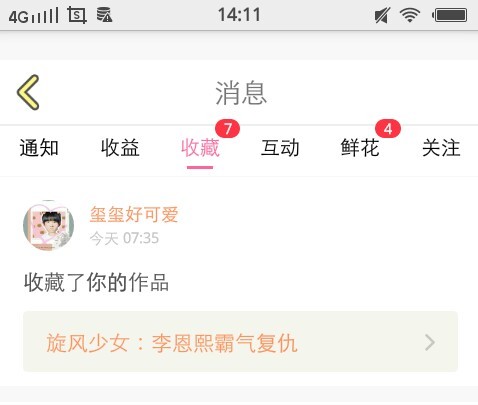Switch to the 收益 tab
478x405 pixels.
coord(120,148)
